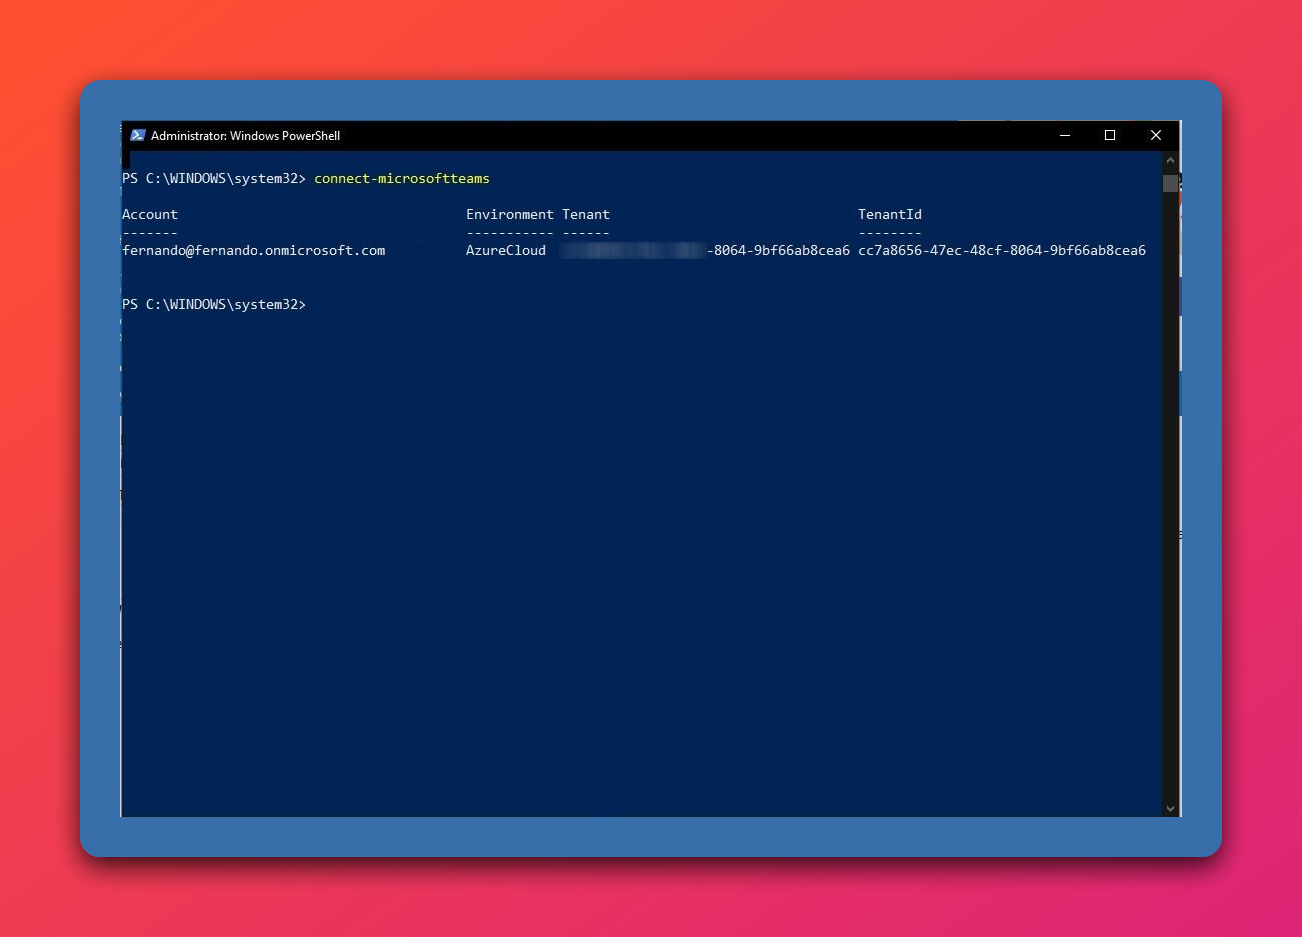Click the scrollbar up arrow

[1170, 160]
